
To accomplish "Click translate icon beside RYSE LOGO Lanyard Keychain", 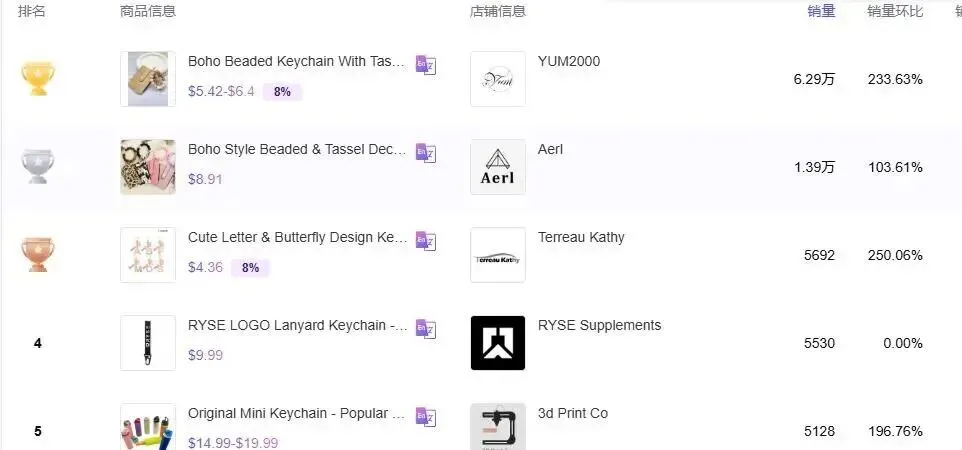I will [x=426, y=329].
